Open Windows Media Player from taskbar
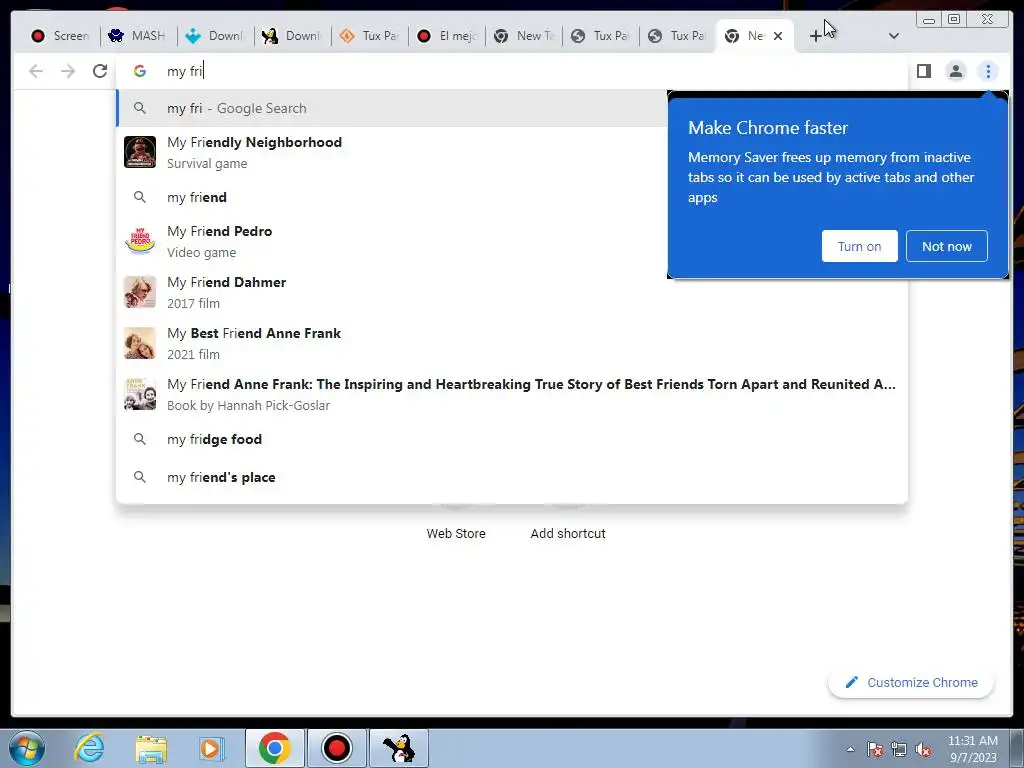 click(x=212, y=748)
